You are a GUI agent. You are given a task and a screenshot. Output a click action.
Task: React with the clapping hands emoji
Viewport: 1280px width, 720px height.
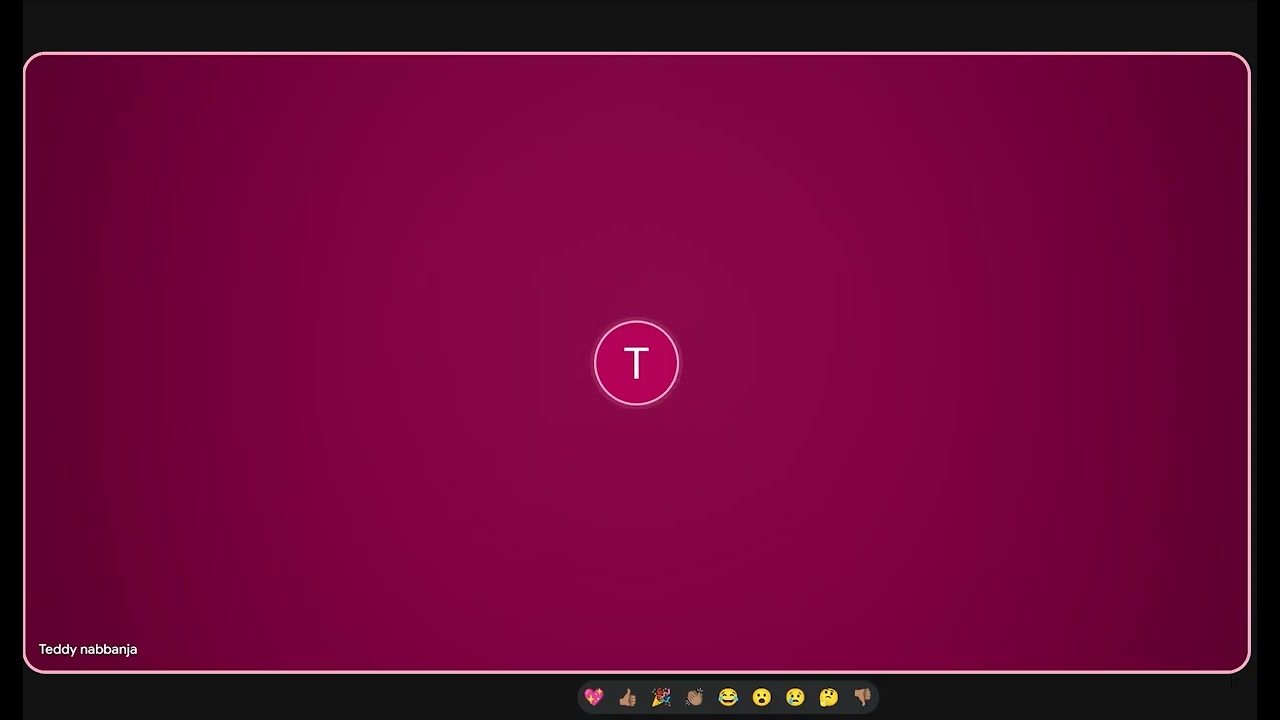pos(695,697)
